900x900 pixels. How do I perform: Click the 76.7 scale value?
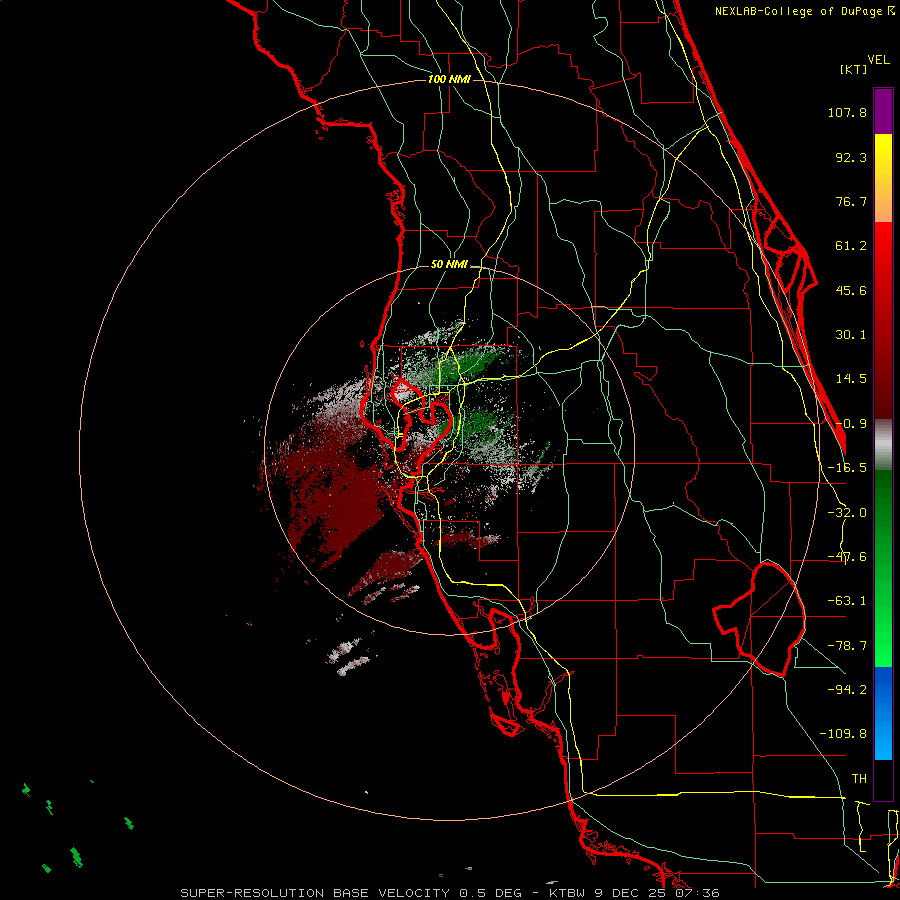851,201
